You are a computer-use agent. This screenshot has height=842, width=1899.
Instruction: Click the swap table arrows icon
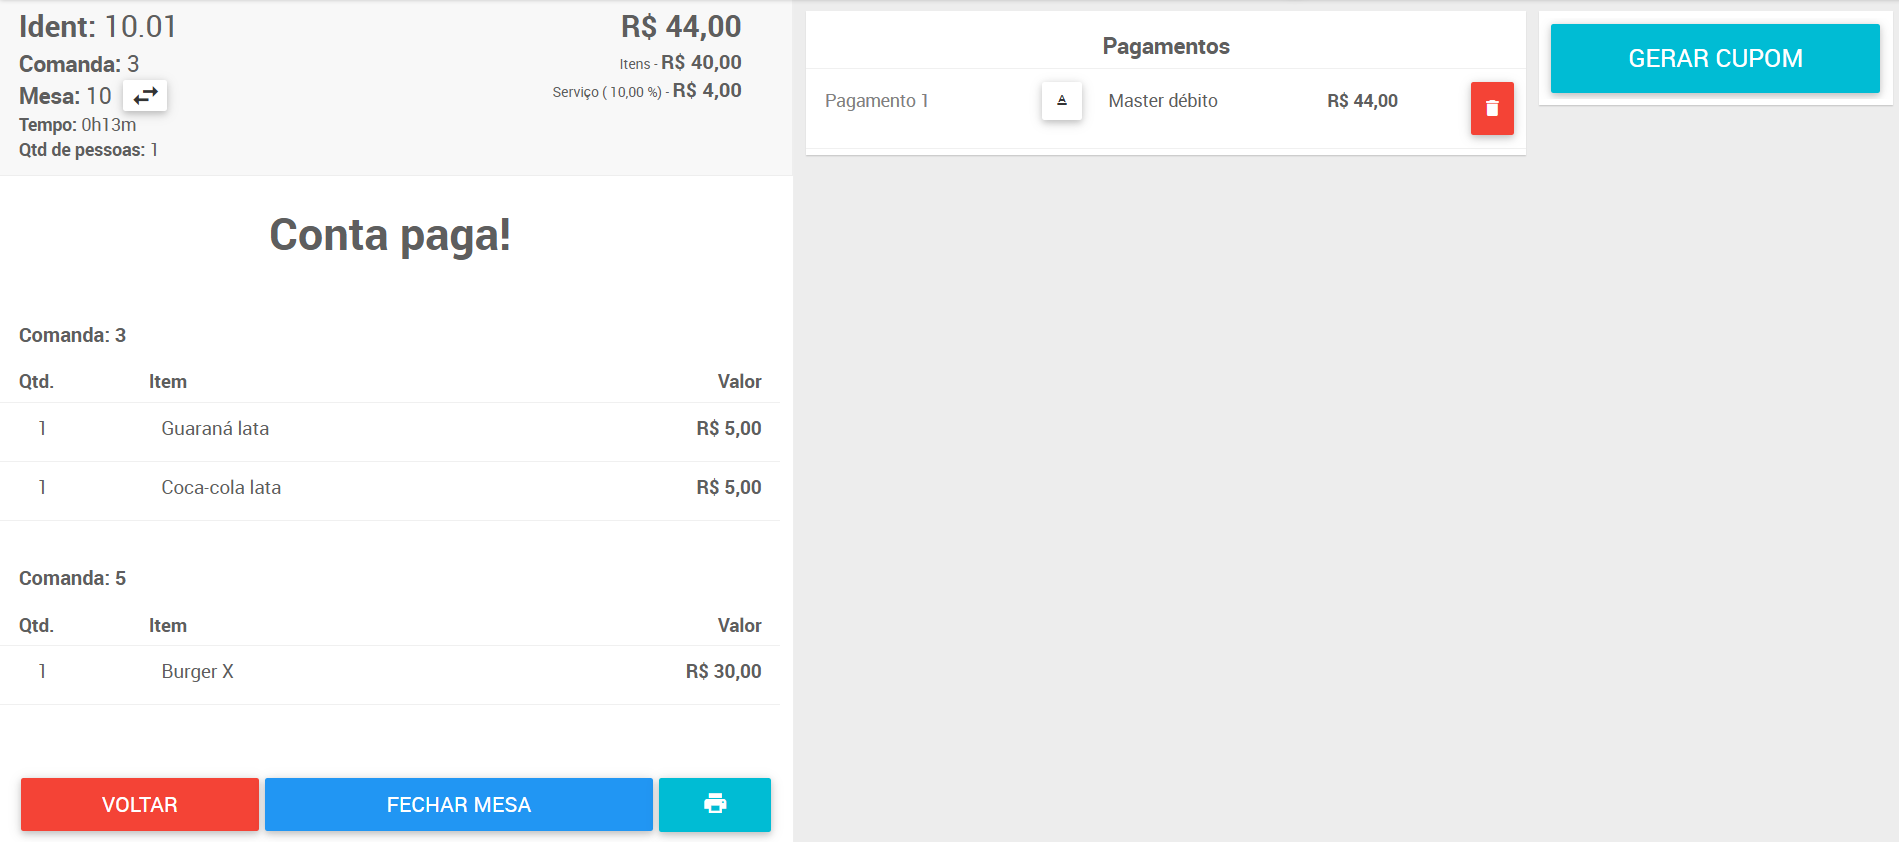(x=145, y=96)
